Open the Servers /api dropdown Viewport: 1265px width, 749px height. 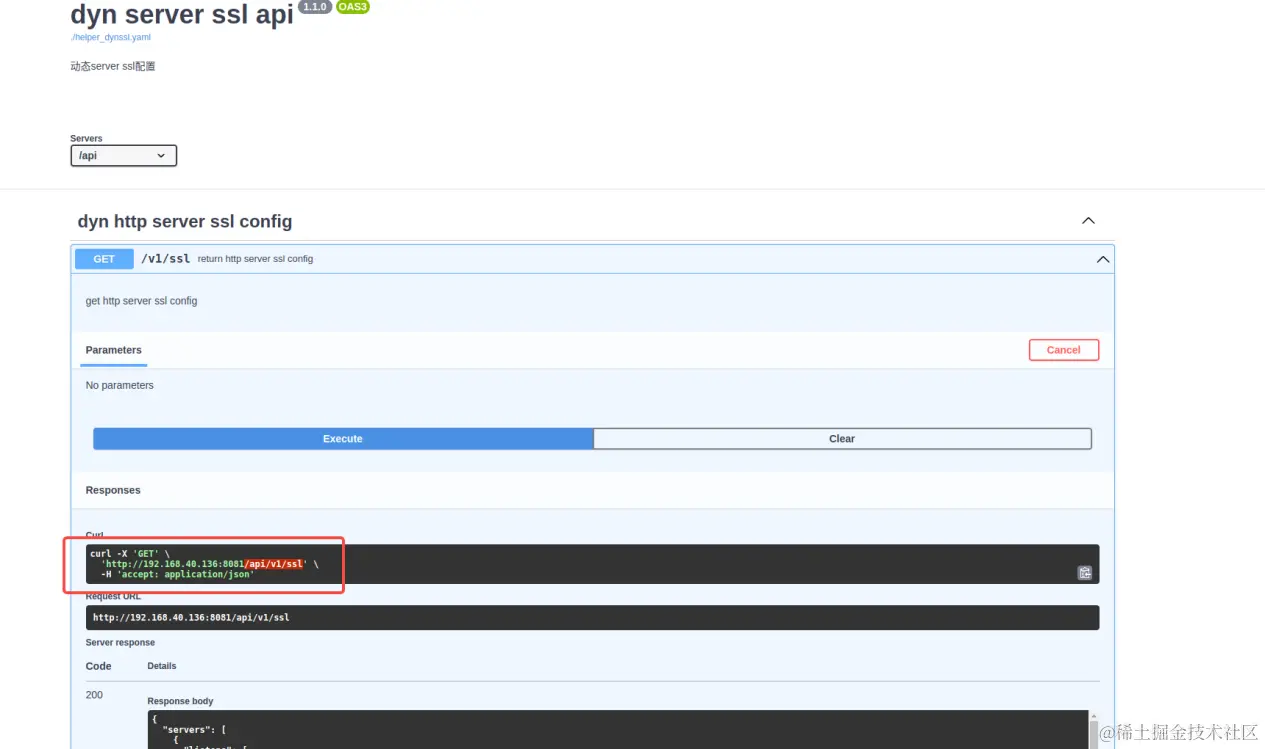(x=123, y=156)
